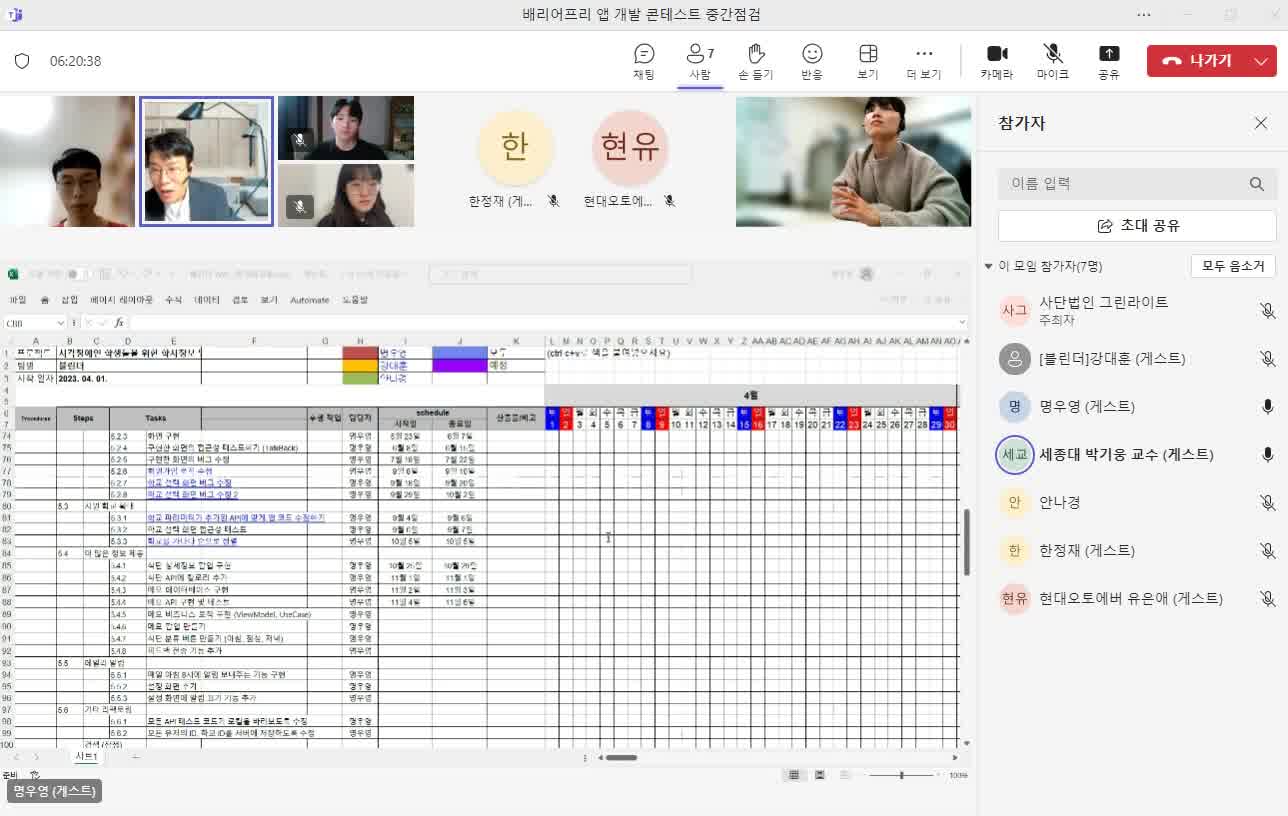Select participant 명우영 (게스트)

pyautogui.click(x=1137, y=406)
